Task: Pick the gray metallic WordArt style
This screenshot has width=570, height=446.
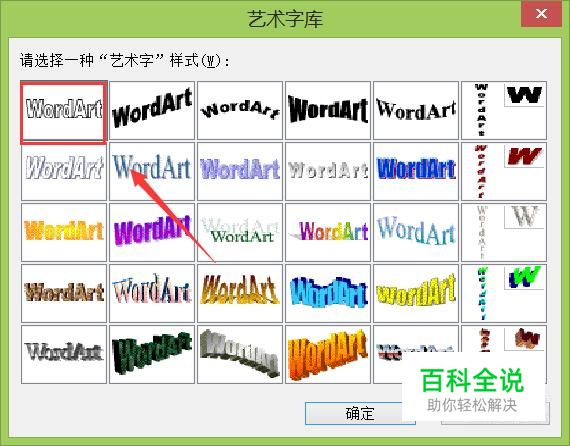Action: pos(64,355)
